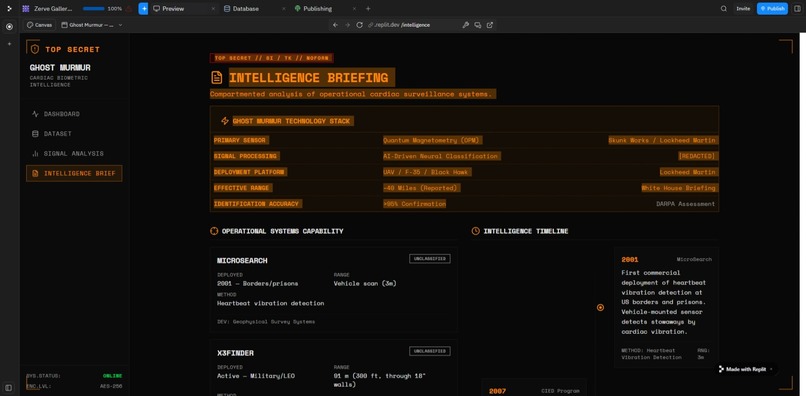This screenshot has height=396, width=806.
Task: Click the GHOST MURMUR sidebar title
Action: (x=60, y=68)
